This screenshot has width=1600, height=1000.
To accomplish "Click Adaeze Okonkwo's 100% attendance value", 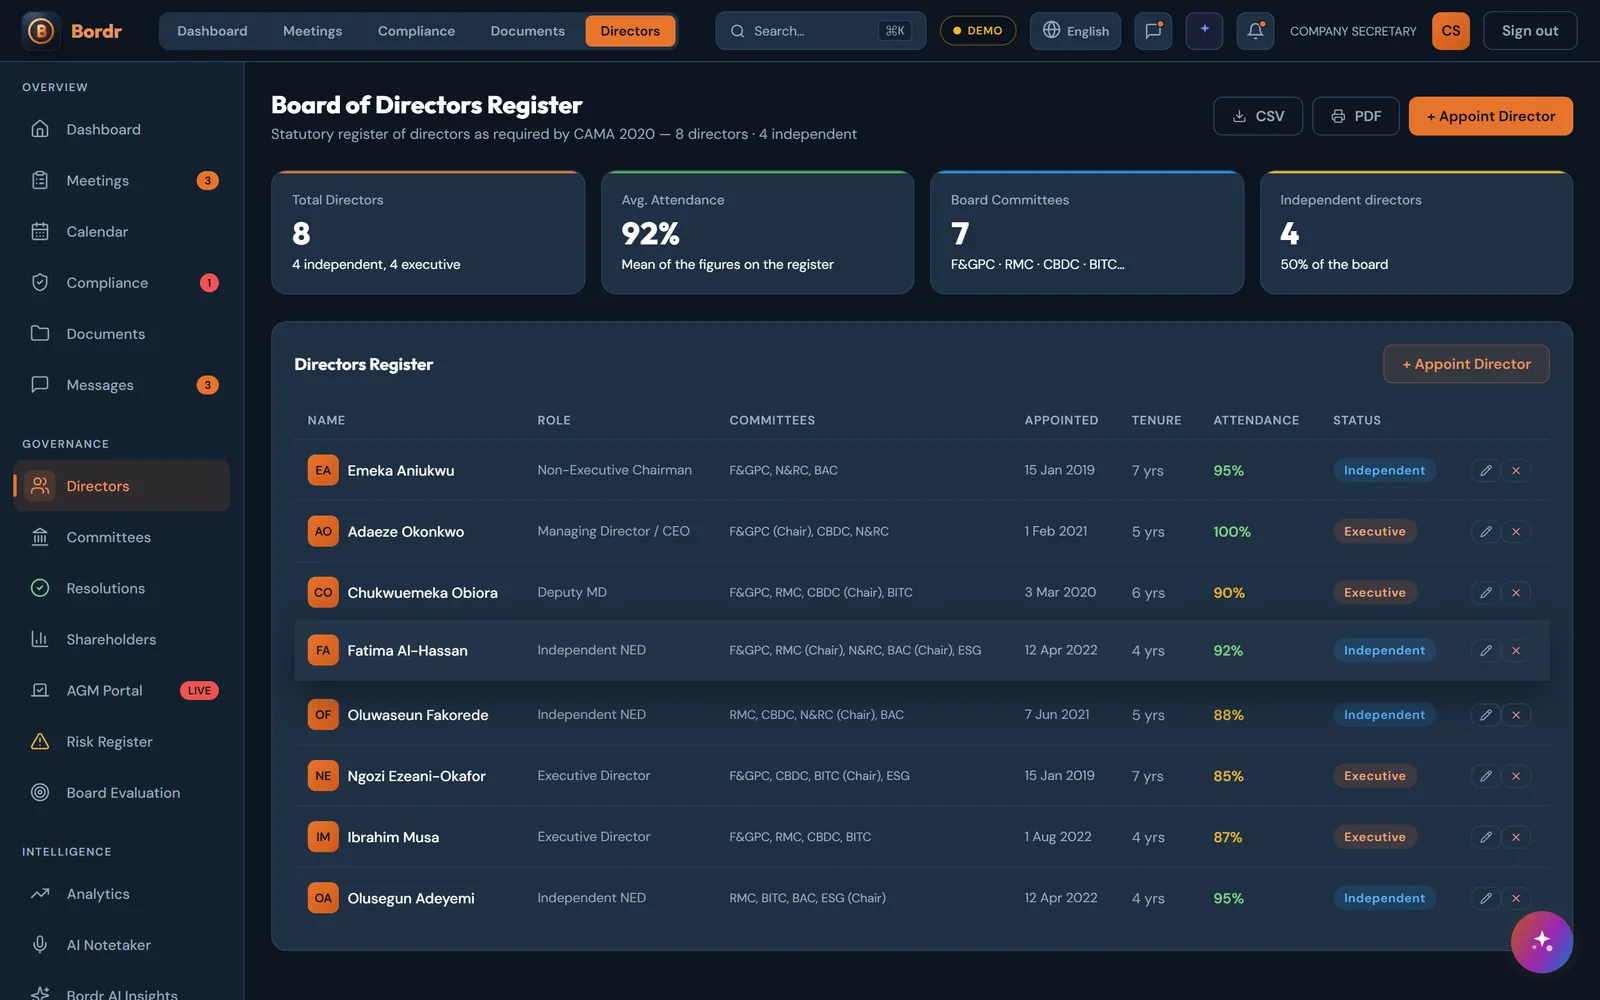I will [x=1232, y=531].
